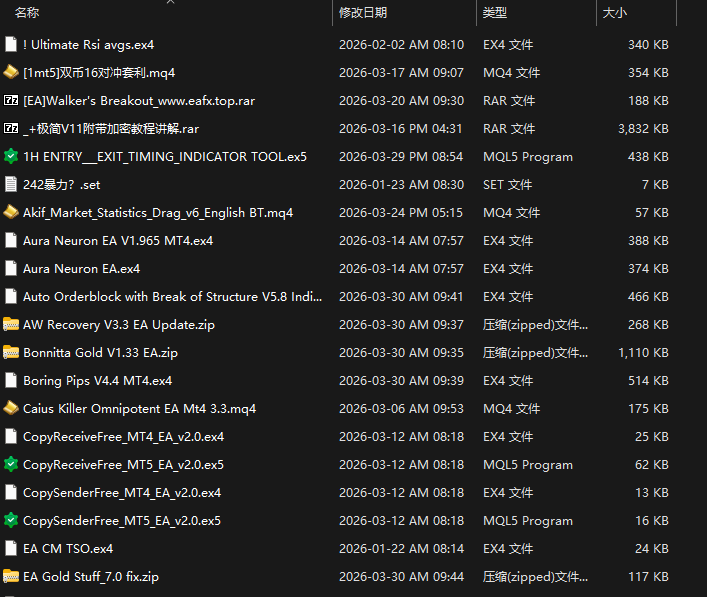Click the green MQL5 icon of 1H ENTRY__EXIT_TIMING_INDICATOR TOOL.ex5

tap(11, 156)
